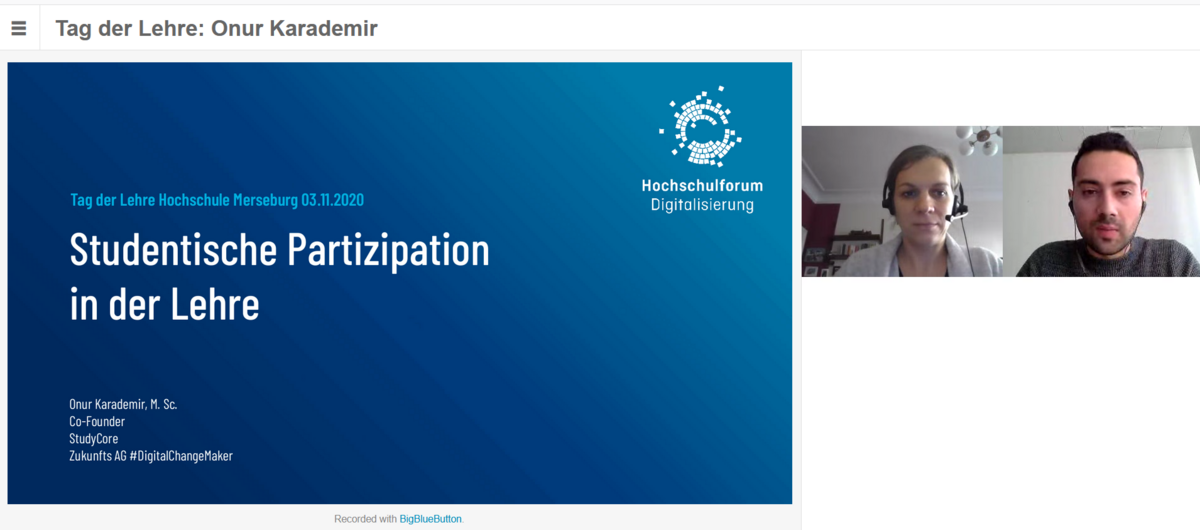Click the Digitalisierung word under the logo

702,205
